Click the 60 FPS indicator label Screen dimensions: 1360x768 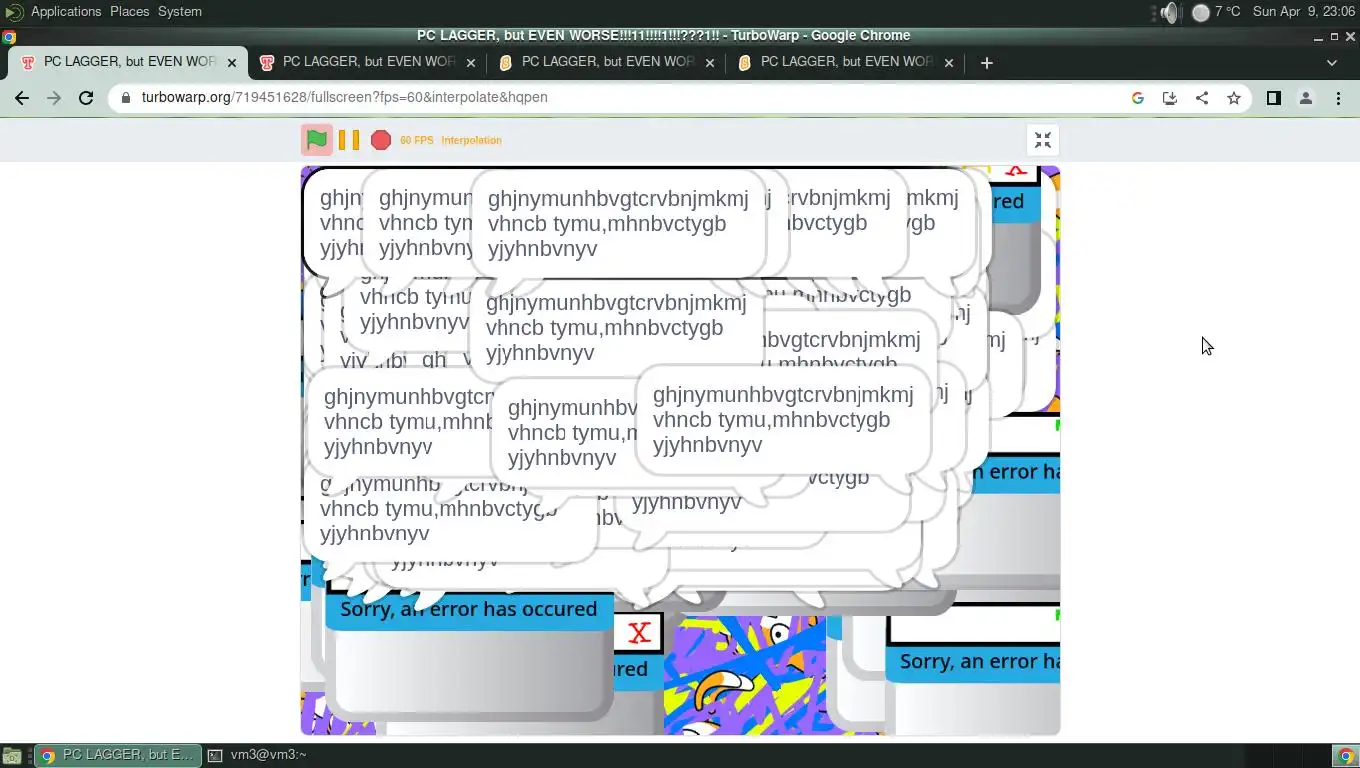pyautogui.click(x=417, y=141)
